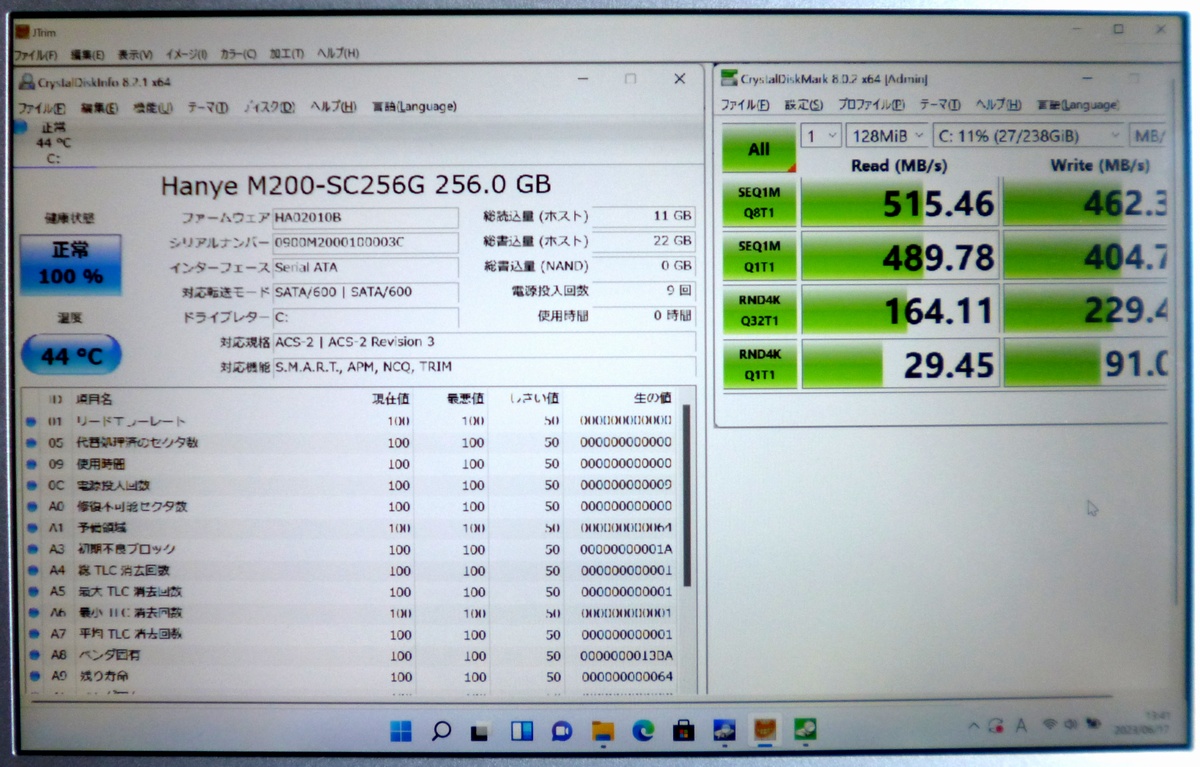Click the SATA/600 transfer mode field
The height and width of the screenshot is (767, 1200).
(x=365, y=292)
